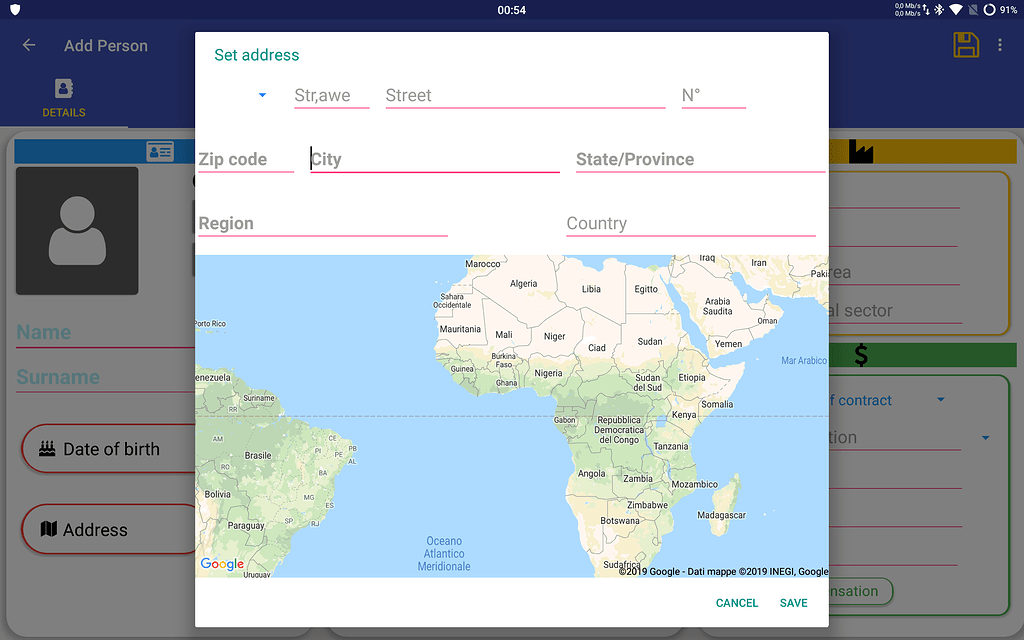Tap Arabia Saudita on the map

(717, 306)
